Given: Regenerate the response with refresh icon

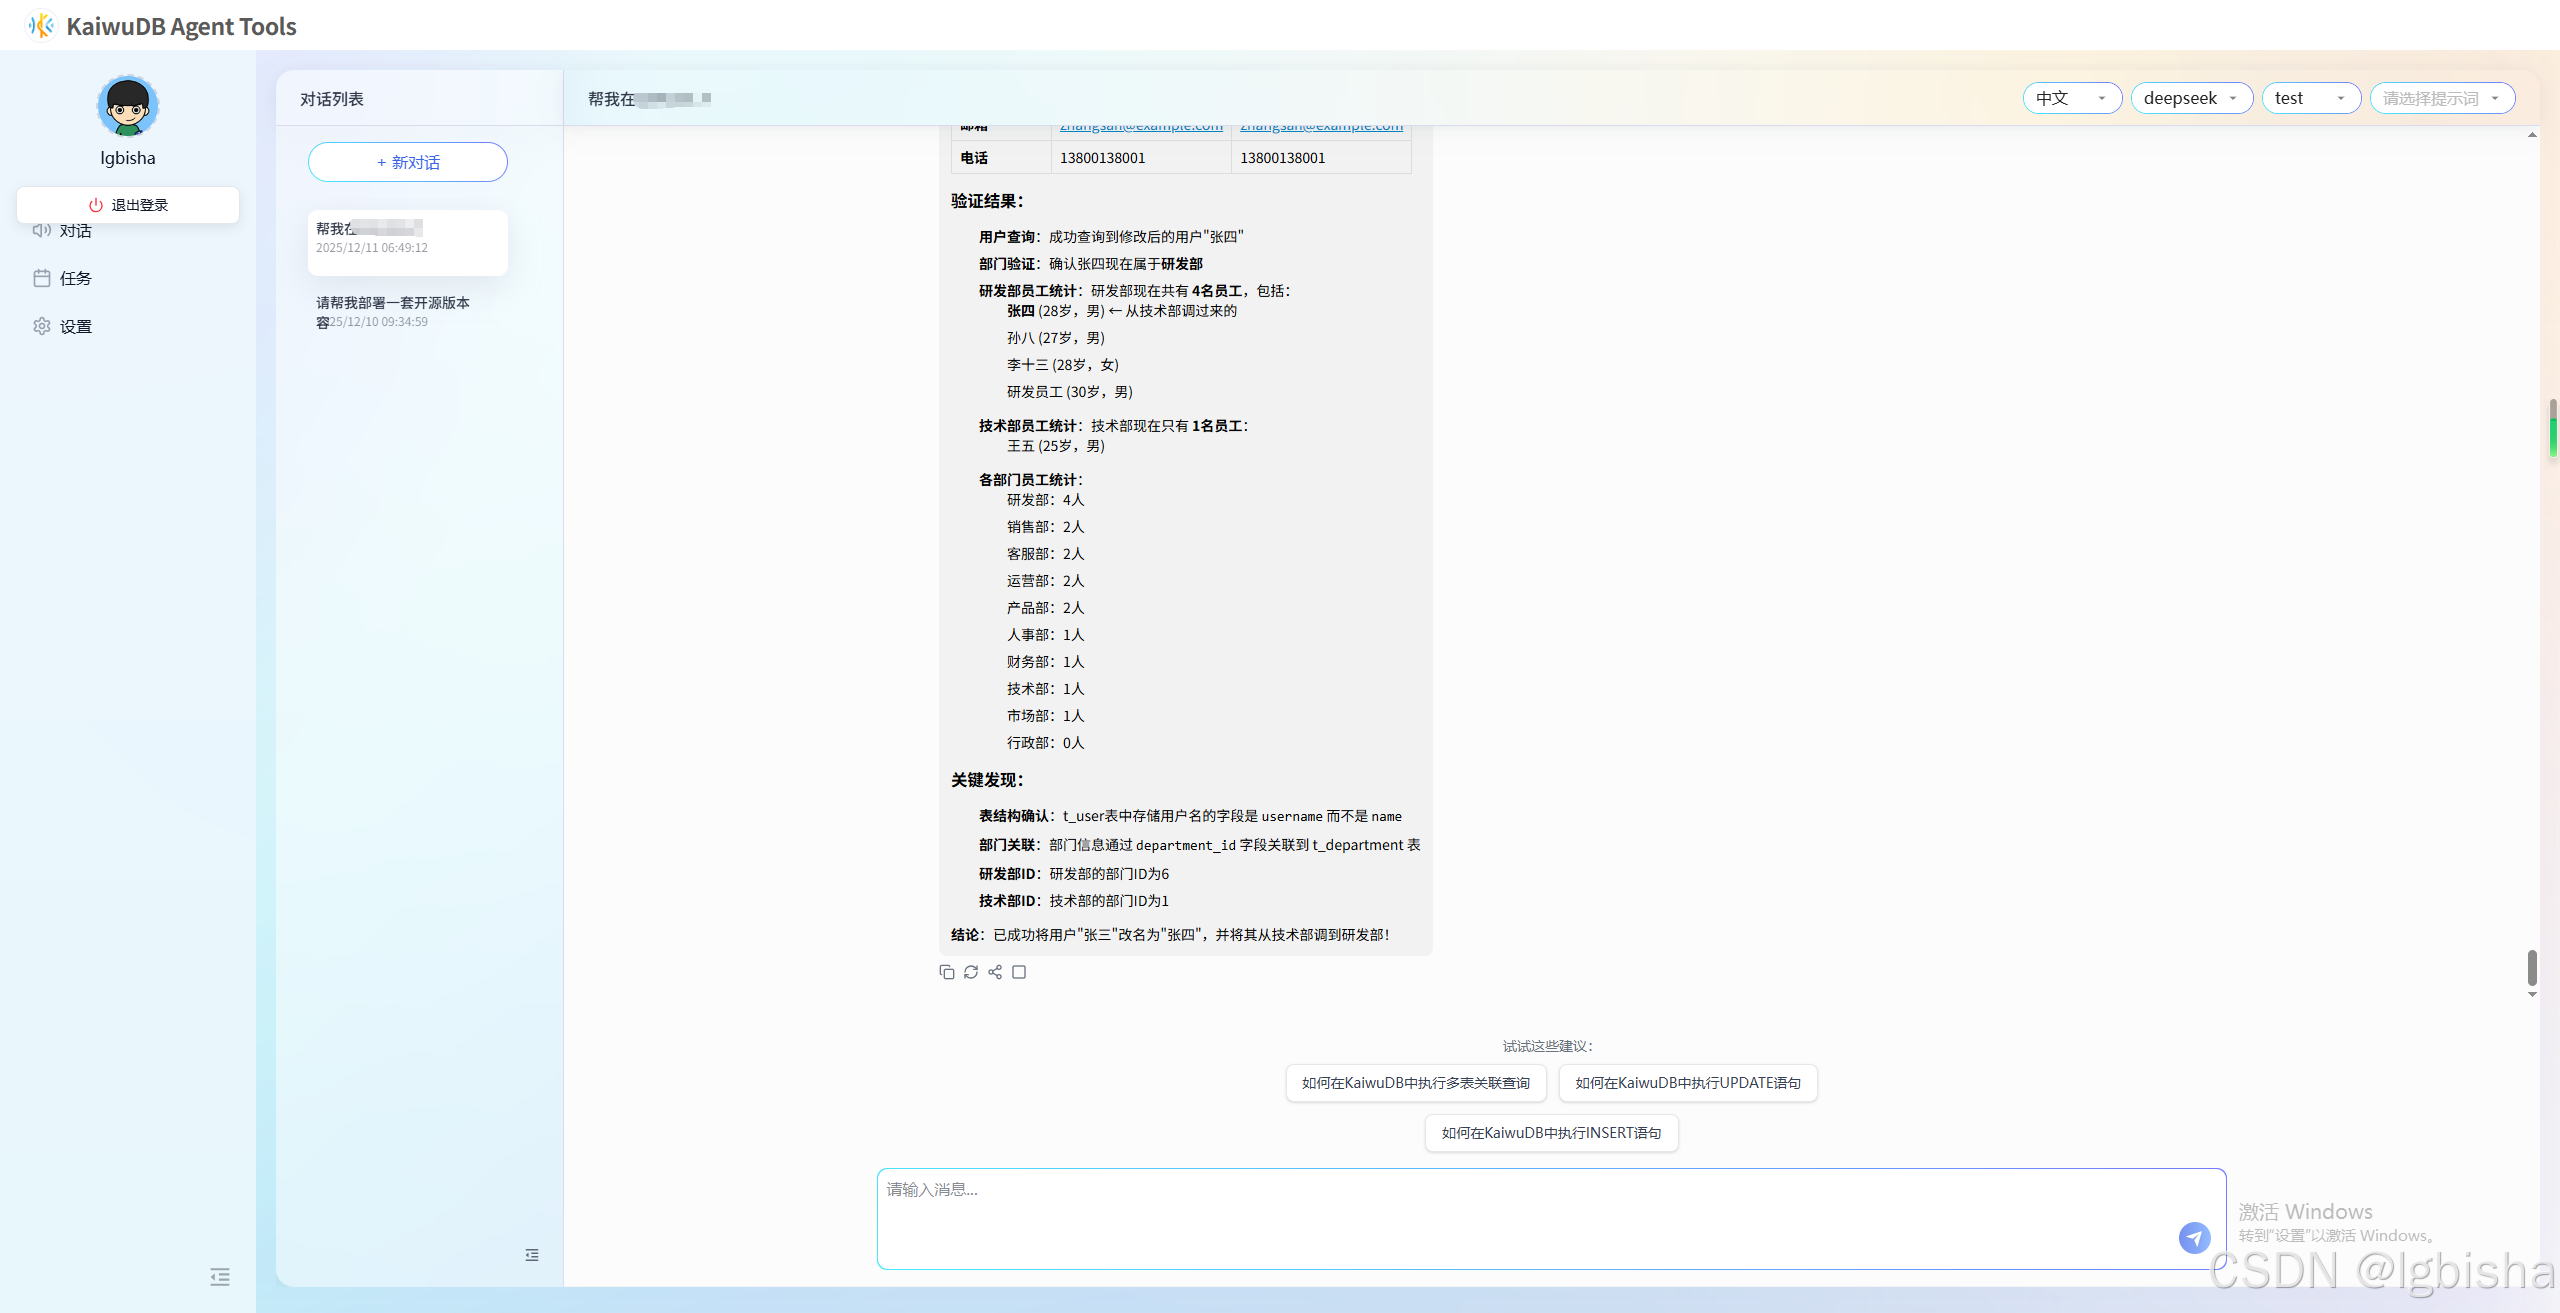Looking at the screenshot, I should [970, 972].
